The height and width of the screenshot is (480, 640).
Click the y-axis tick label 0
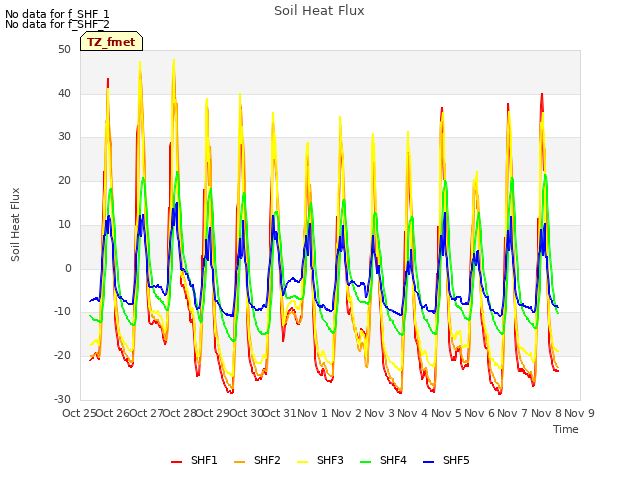pyautogui.click(x=68, y=269)
